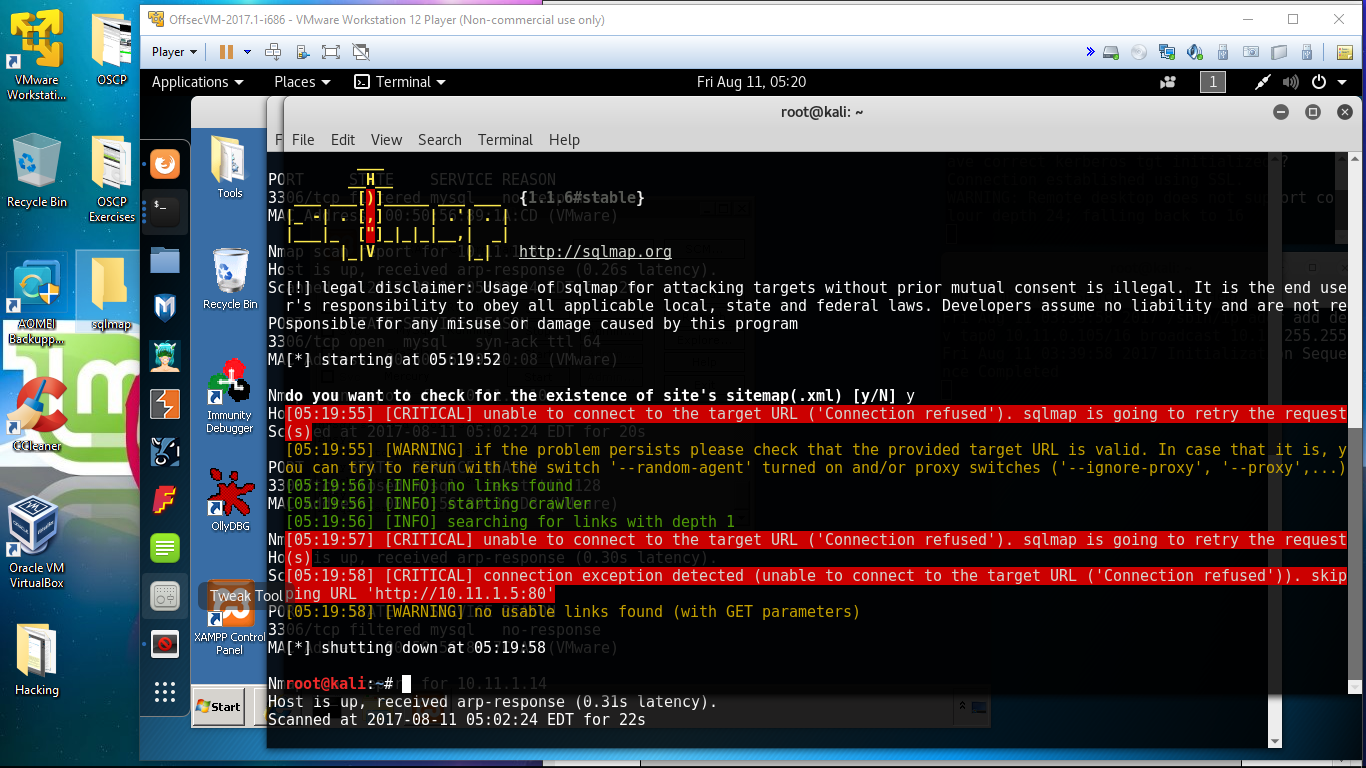
Task: Open the terminal File menu
Action: tap(303, 140)
